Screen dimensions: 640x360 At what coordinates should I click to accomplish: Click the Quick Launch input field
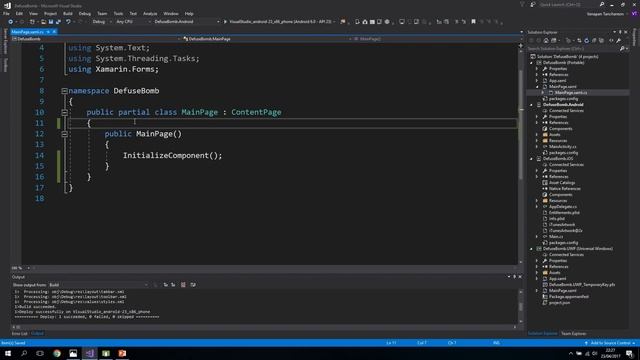568,4
